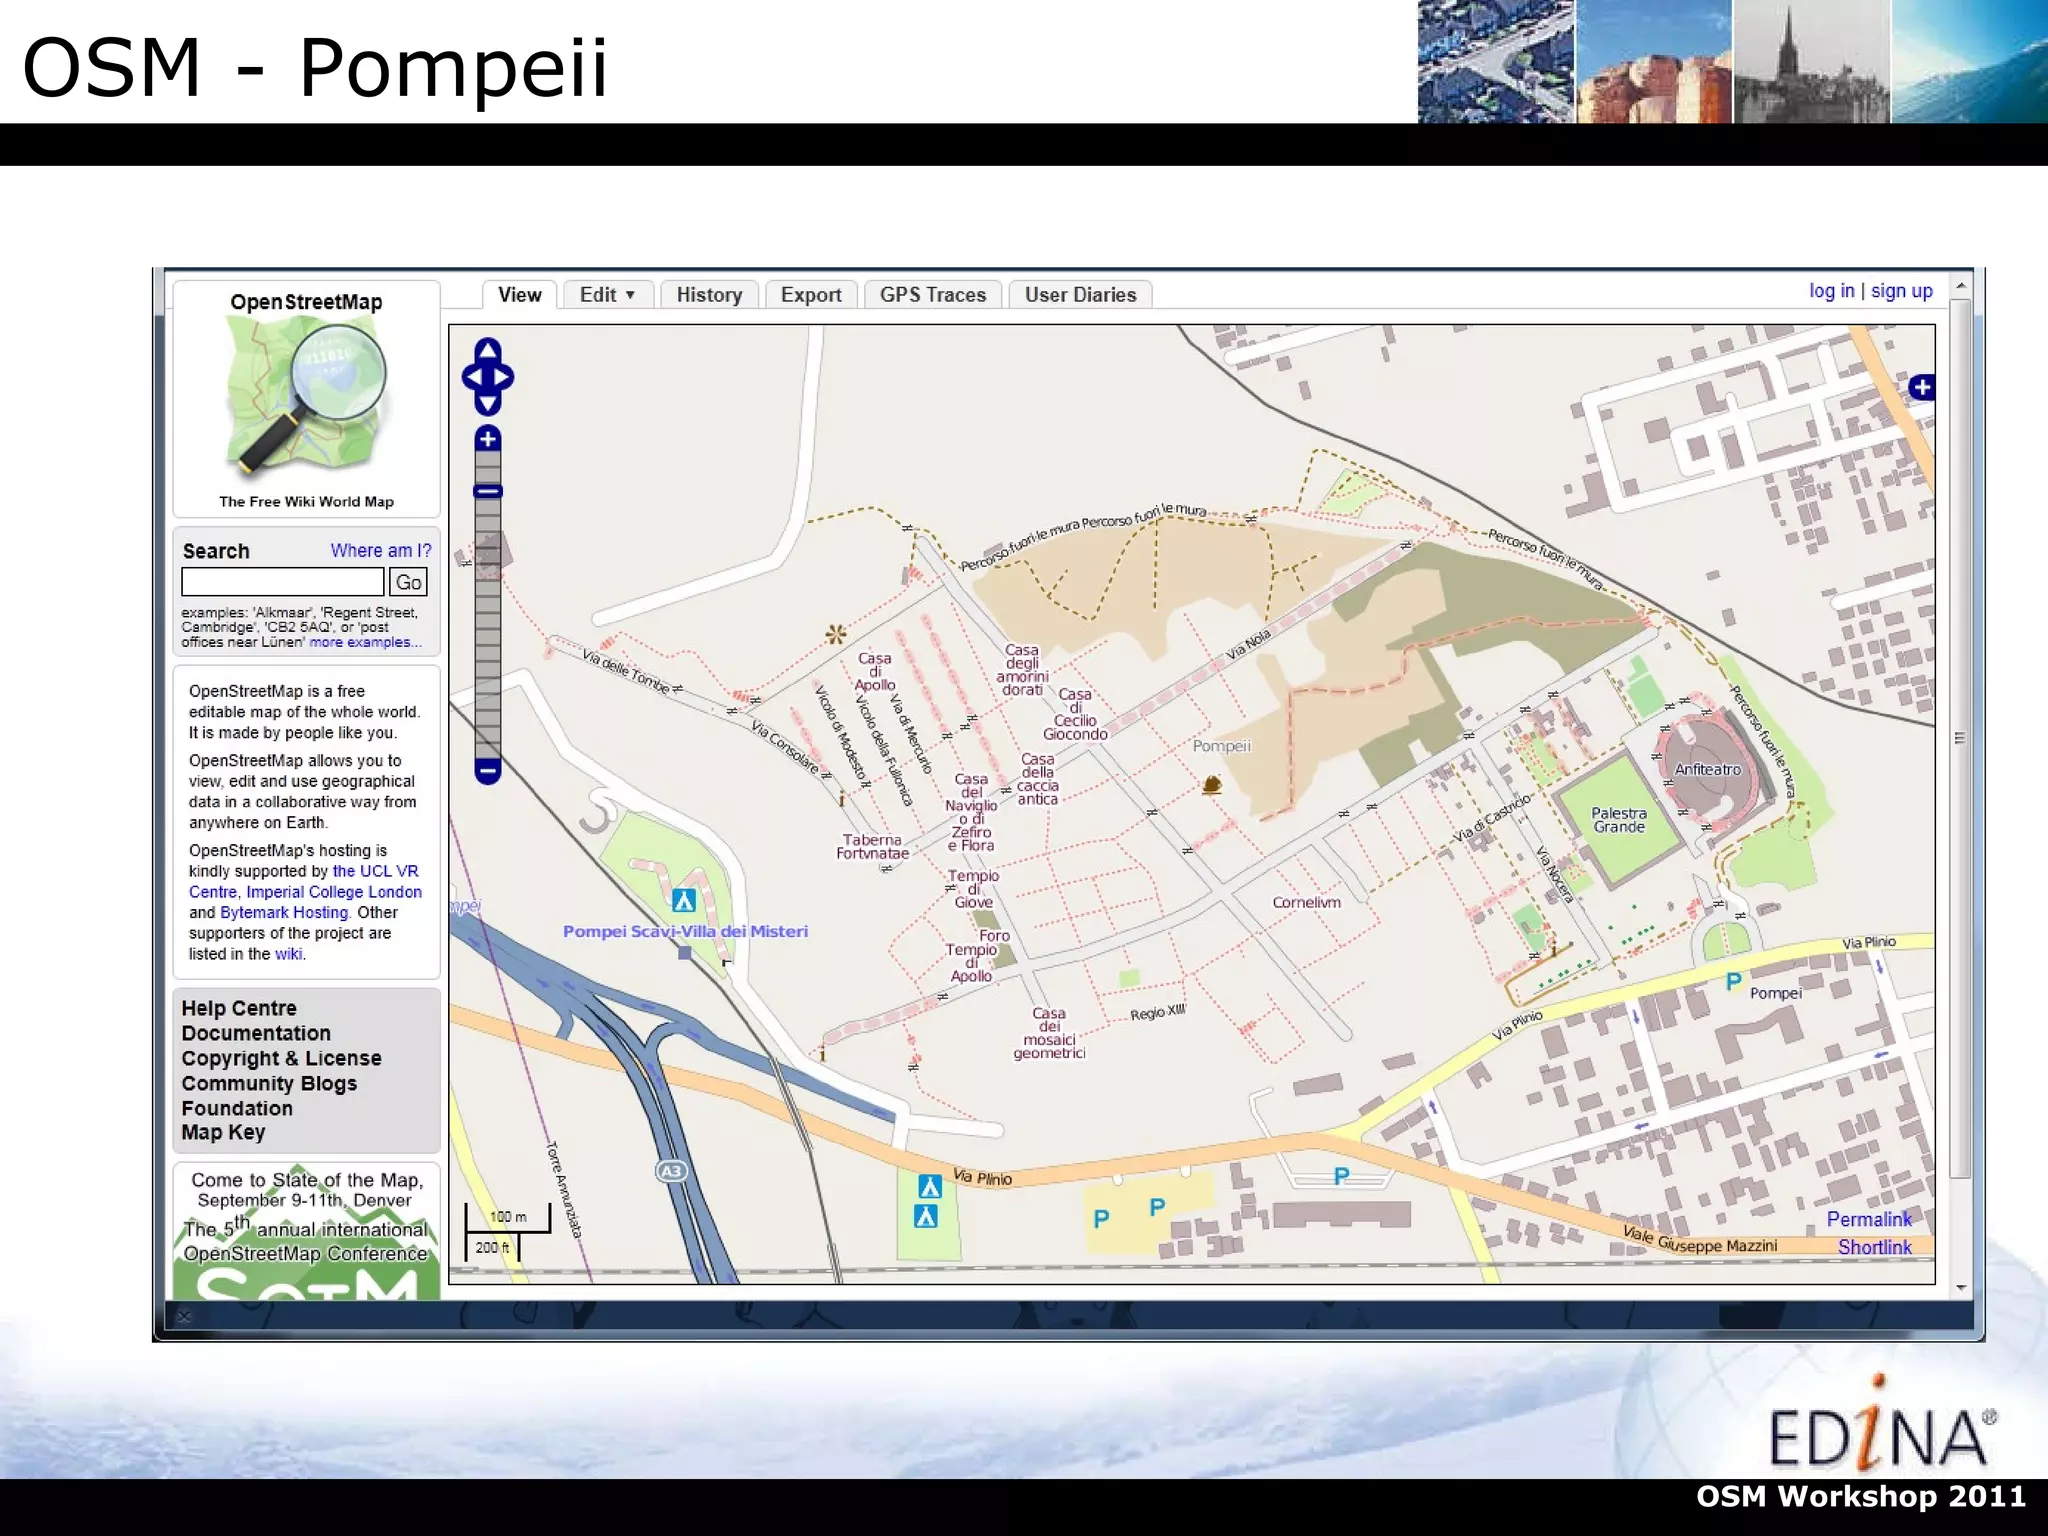The width and height of the screenshot is (2048, 1536).
Task: Click the campsite icon near Villa dei Misteri
Action: tap(684, 901)
